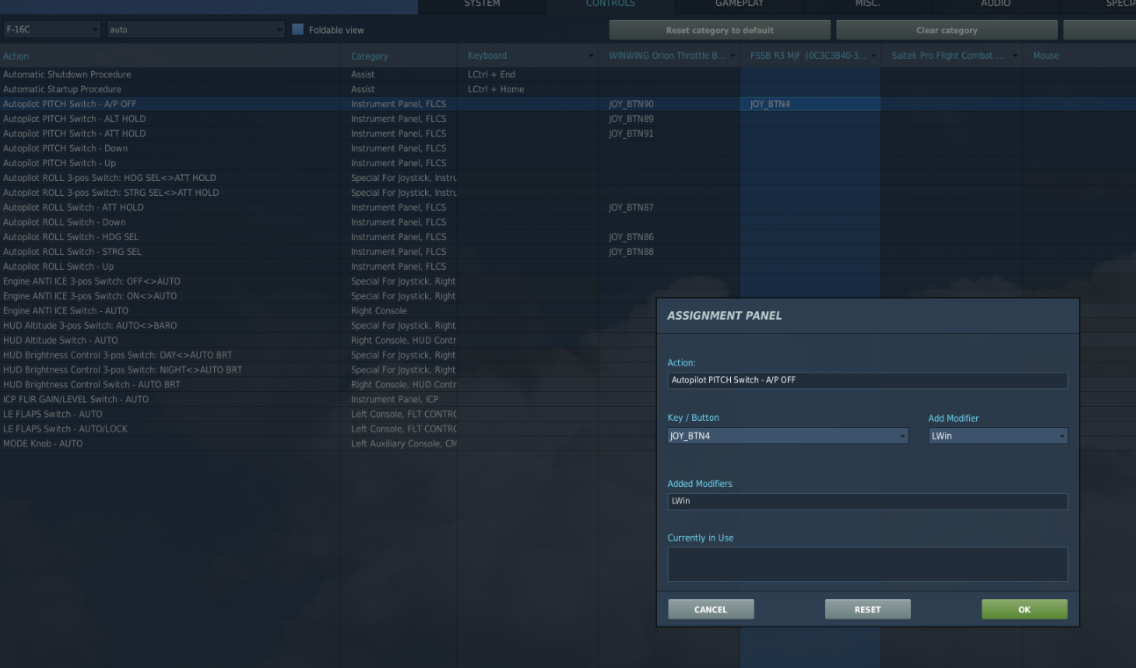Viewport: 1136px width, 668px height.
Task: Click the Currently in Use box
Action: (867, 564)
